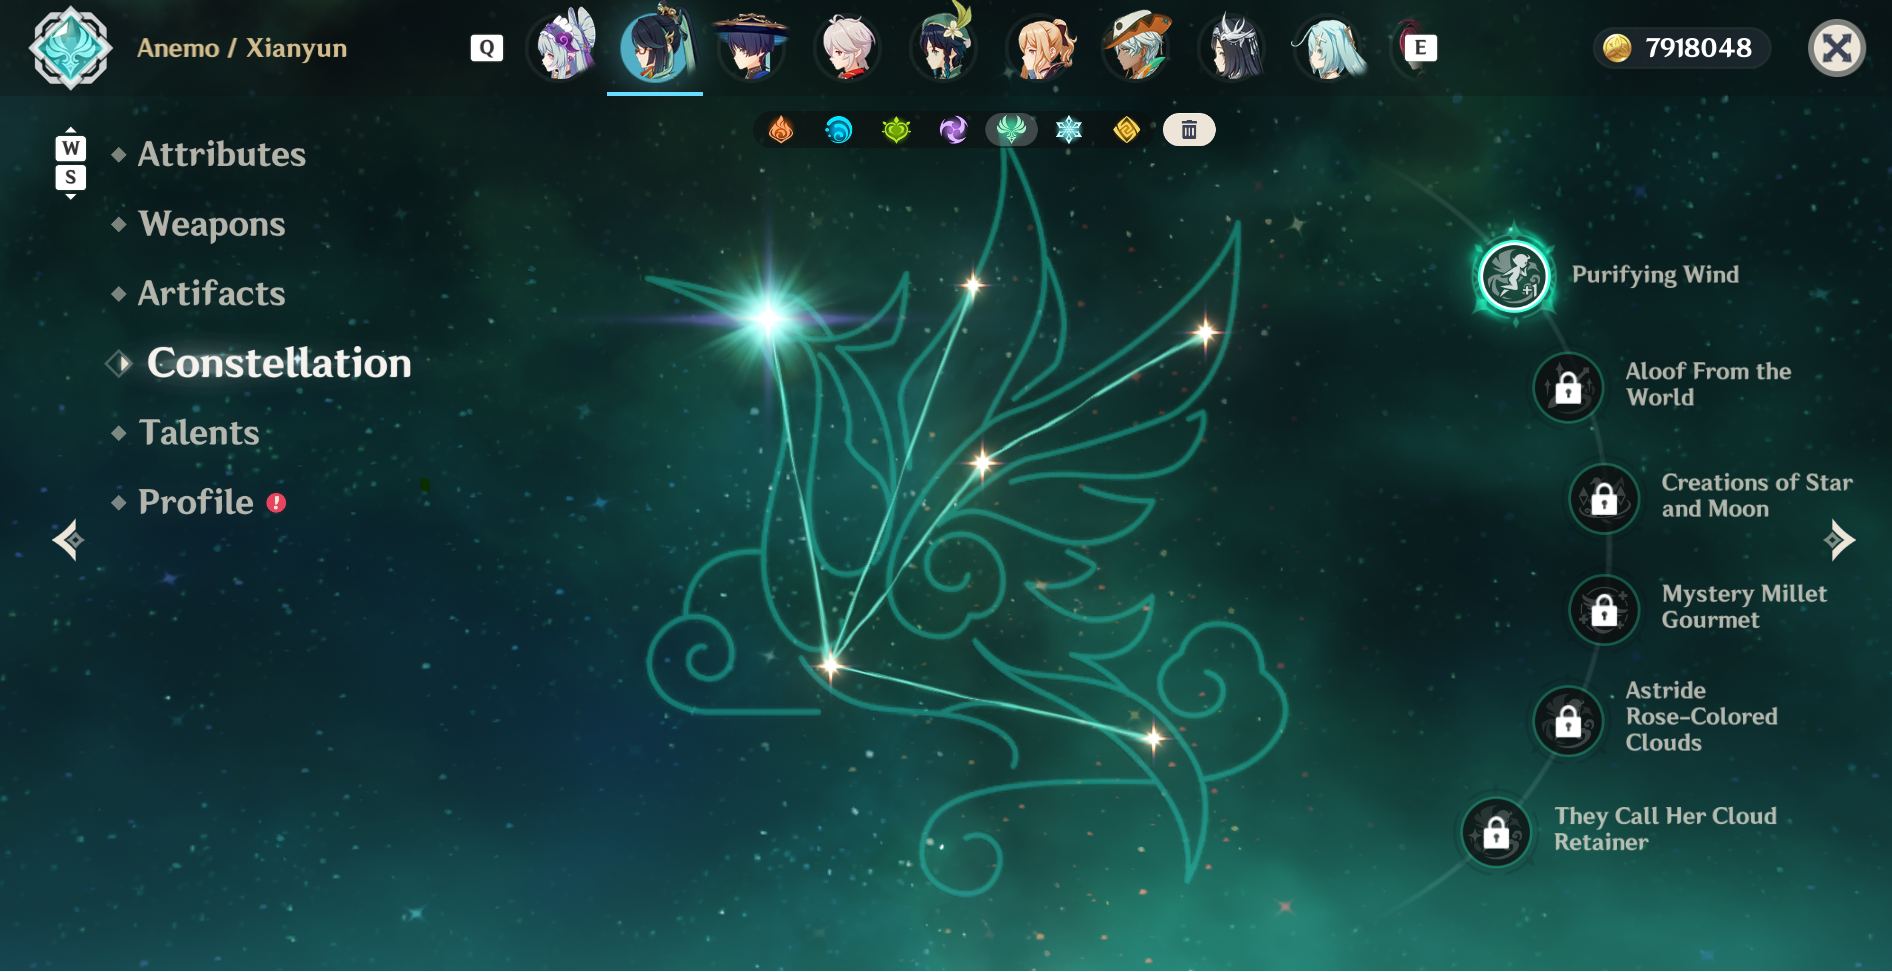Open the Attributes menu

click(x=221, y=154)
